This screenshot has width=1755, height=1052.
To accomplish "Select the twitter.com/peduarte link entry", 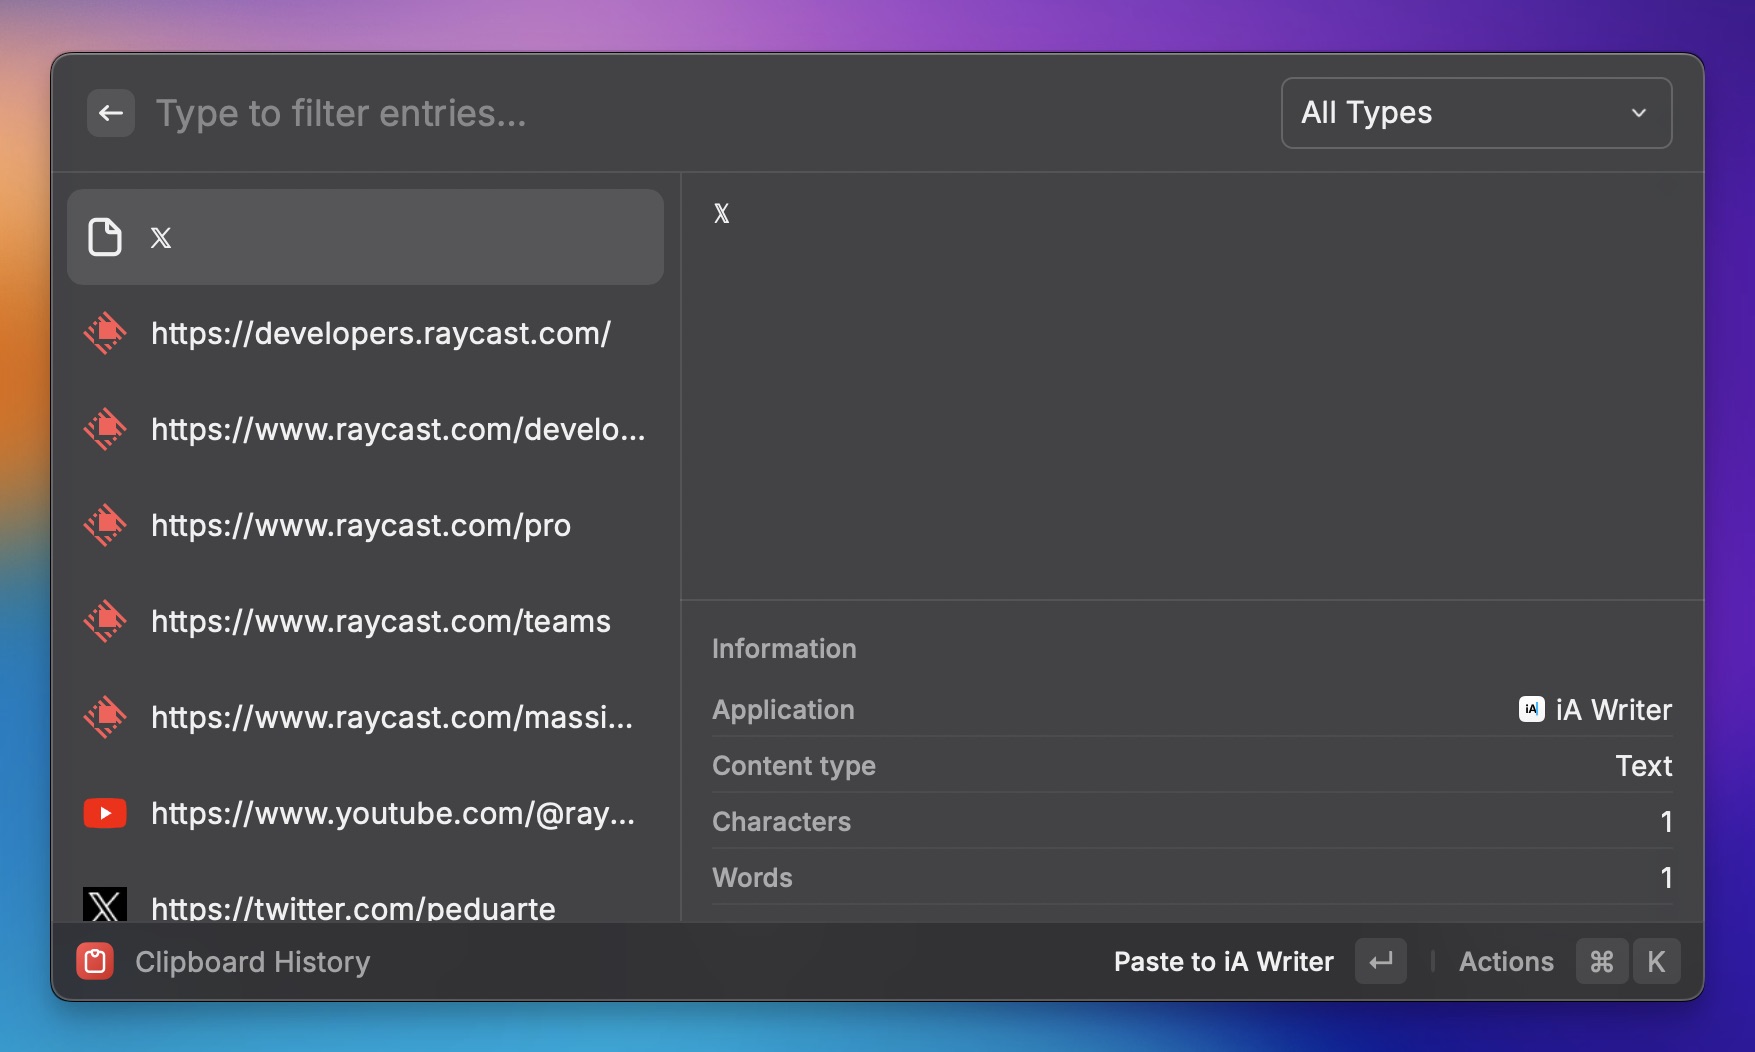I will coord(353,908).
